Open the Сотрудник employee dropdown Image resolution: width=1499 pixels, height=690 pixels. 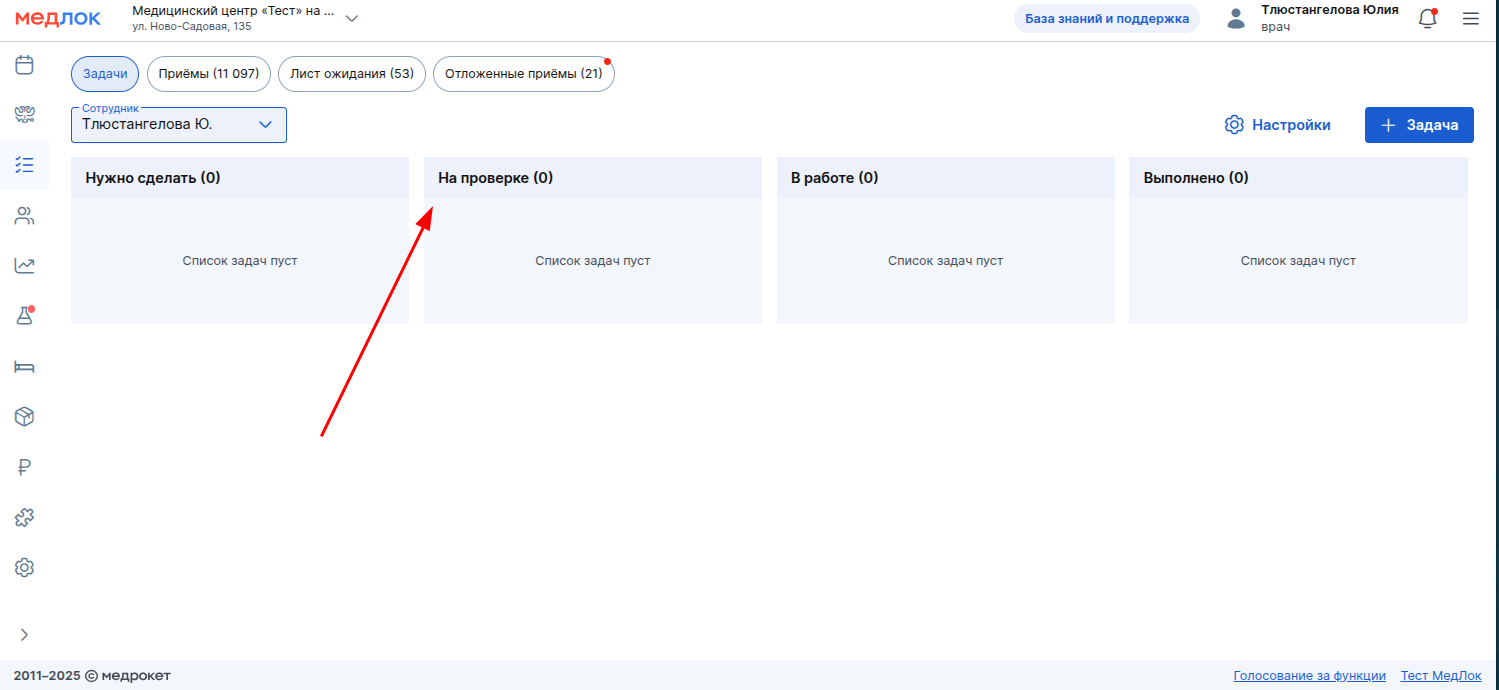[179, 125]
